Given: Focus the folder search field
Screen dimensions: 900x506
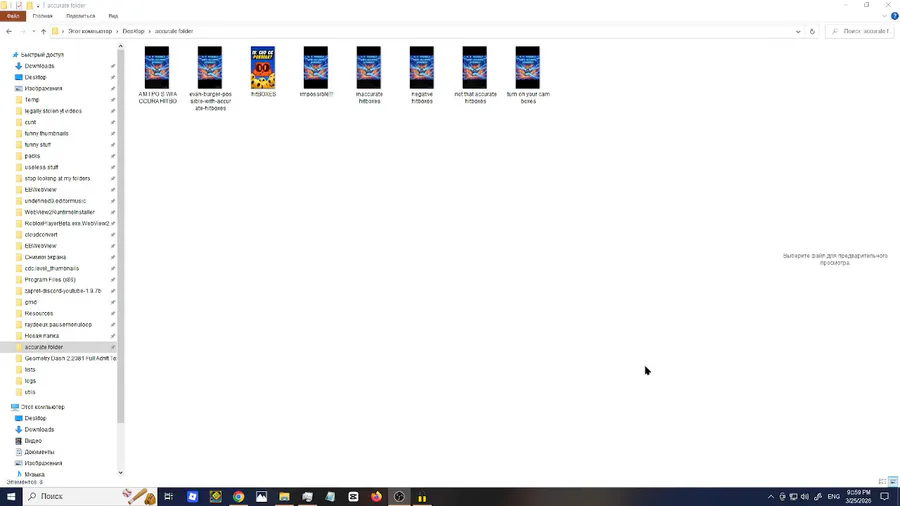Looking at the screenshot, I should click(x=860, y=32).
